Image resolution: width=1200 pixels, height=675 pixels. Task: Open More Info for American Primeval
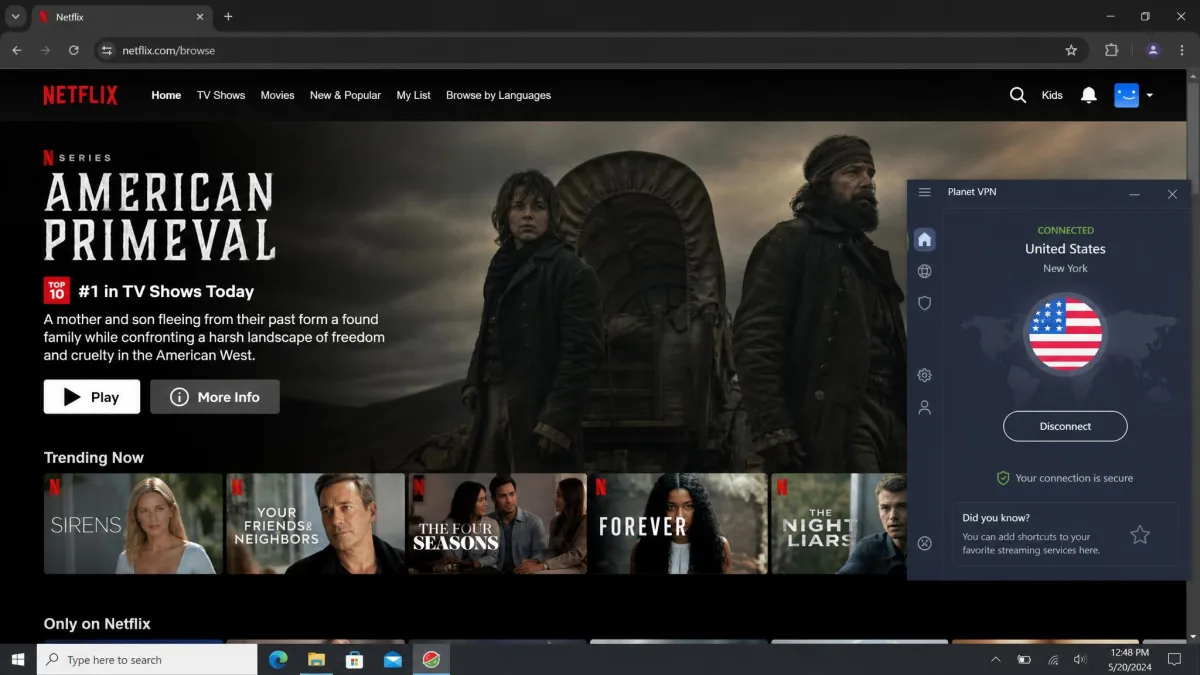point(215,397)
